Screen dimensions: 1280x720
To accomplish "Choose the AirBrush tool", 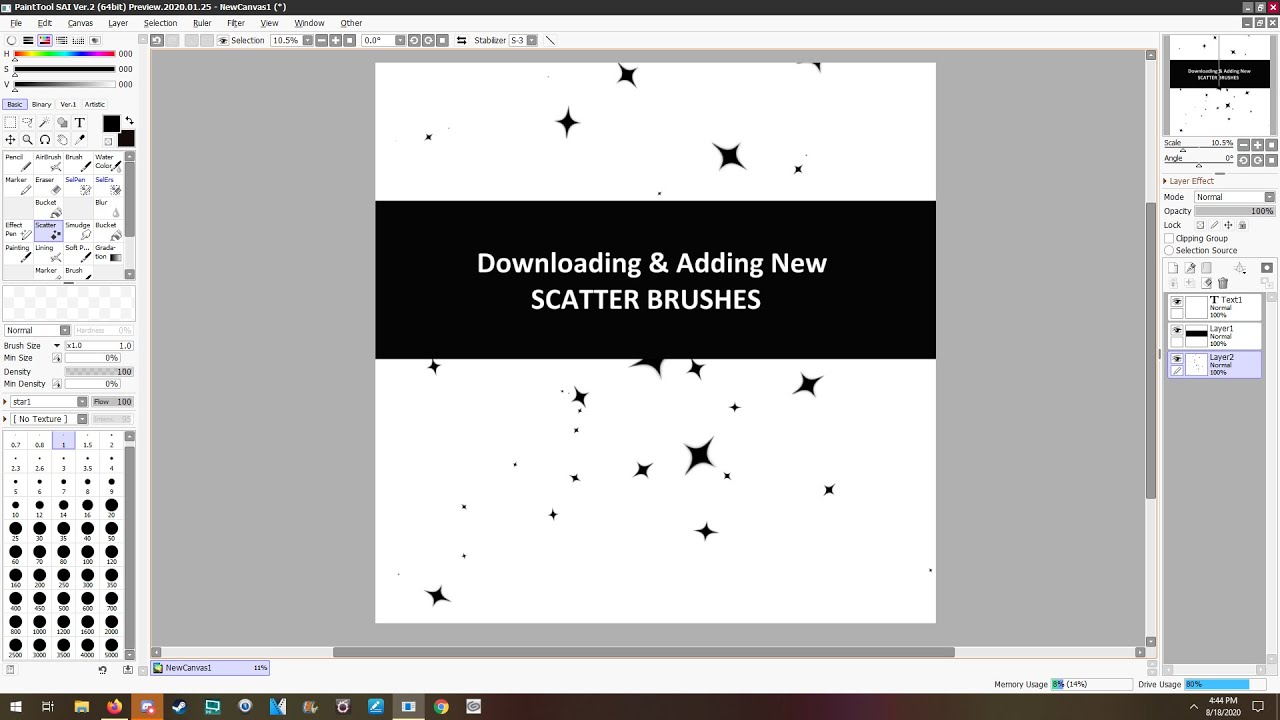I will 48,162.
